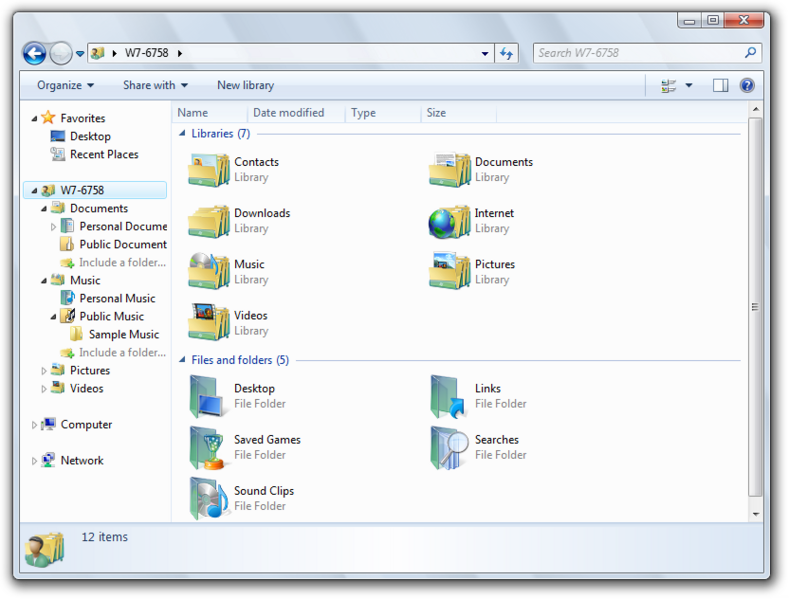This screenshot has height=599, width=789.
Task: Select the Videos library icon
Action: pyautogui.click(x=209, y=323)
